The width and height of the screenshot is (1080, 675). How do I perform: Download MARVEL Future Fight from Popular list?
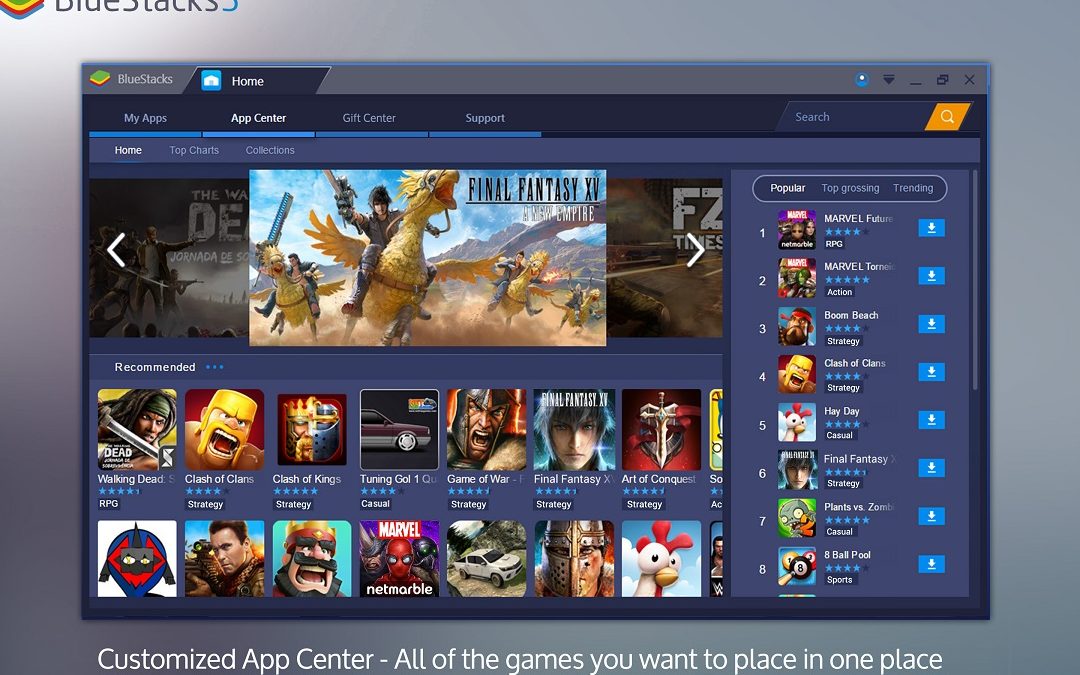pyautogui.click(x=931, y=228)
